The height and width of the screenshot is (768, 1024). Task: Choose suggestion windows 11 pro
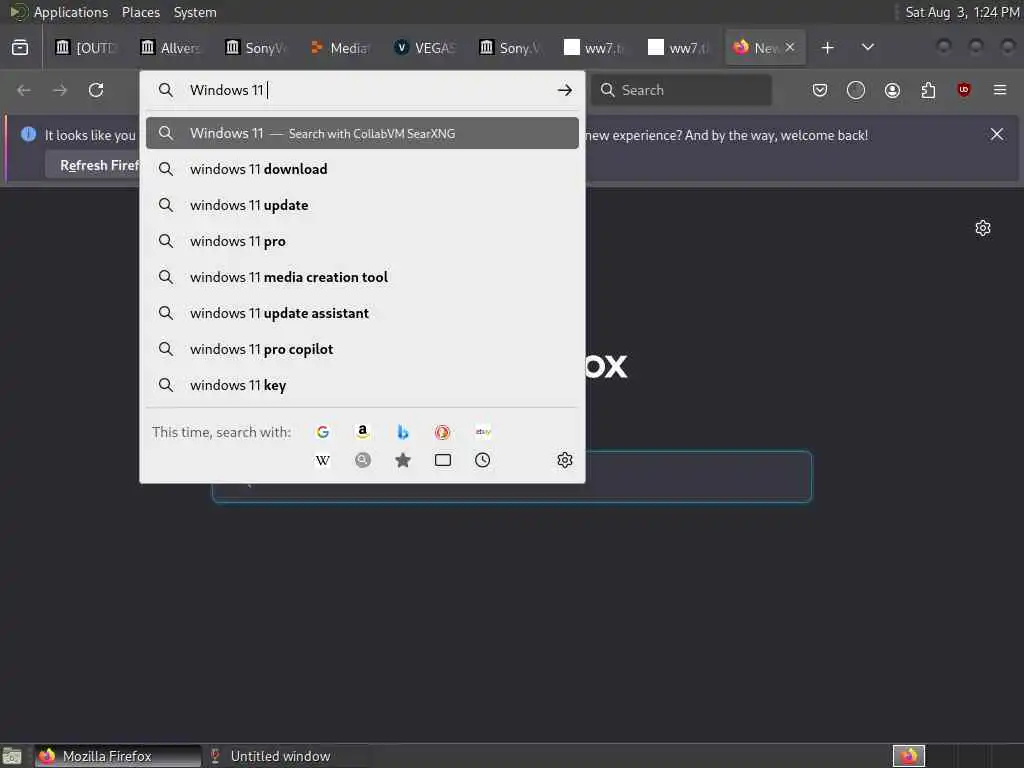click(362, 241)
